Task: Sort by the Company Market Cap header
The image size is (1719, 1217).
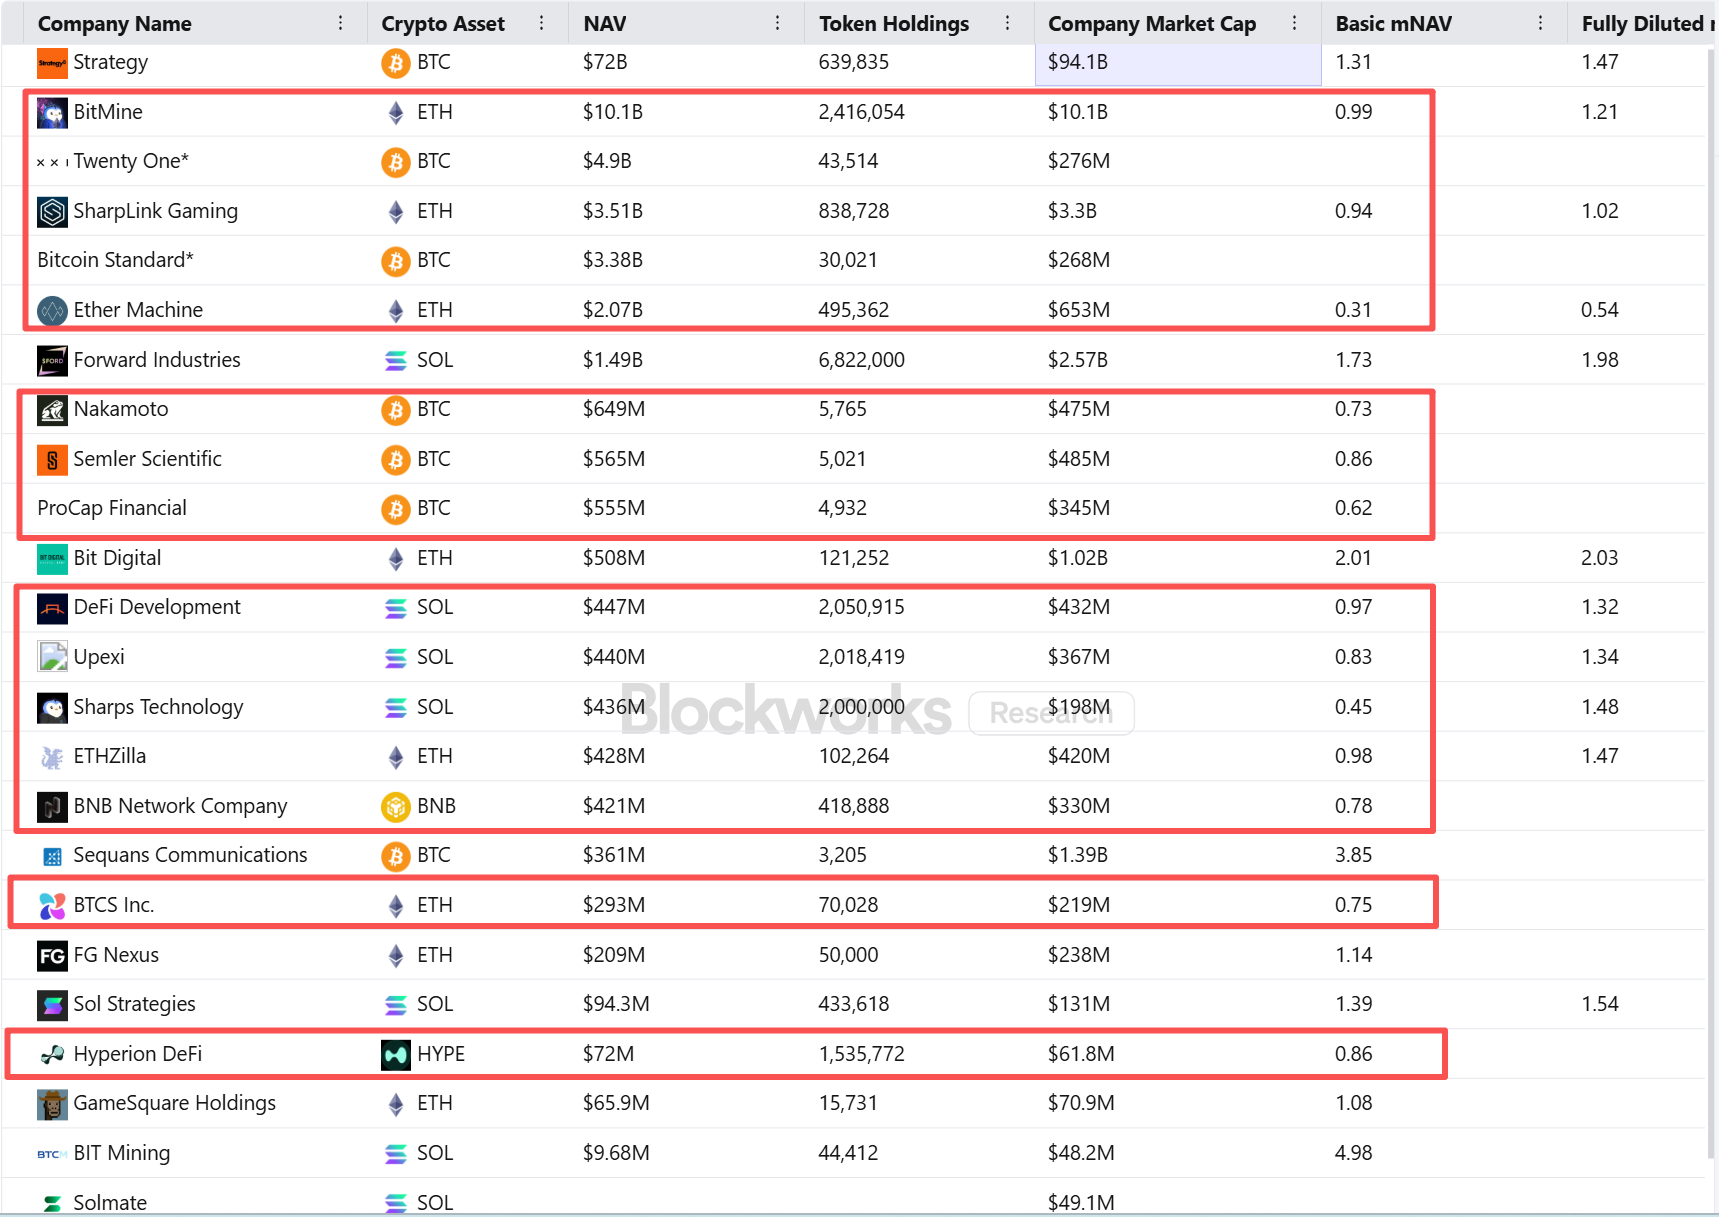Action: 1152,24
